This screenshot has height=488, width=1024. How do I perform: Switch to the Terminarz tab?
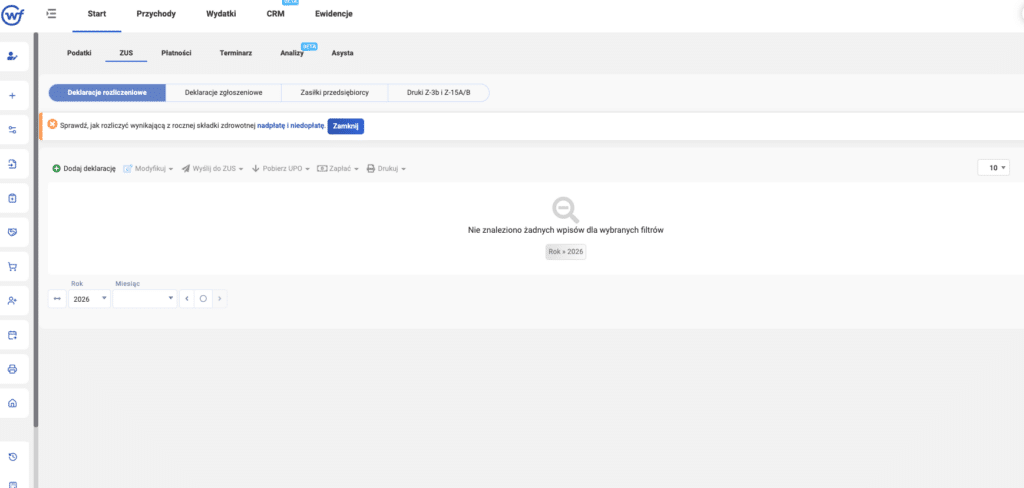(236, 53)
